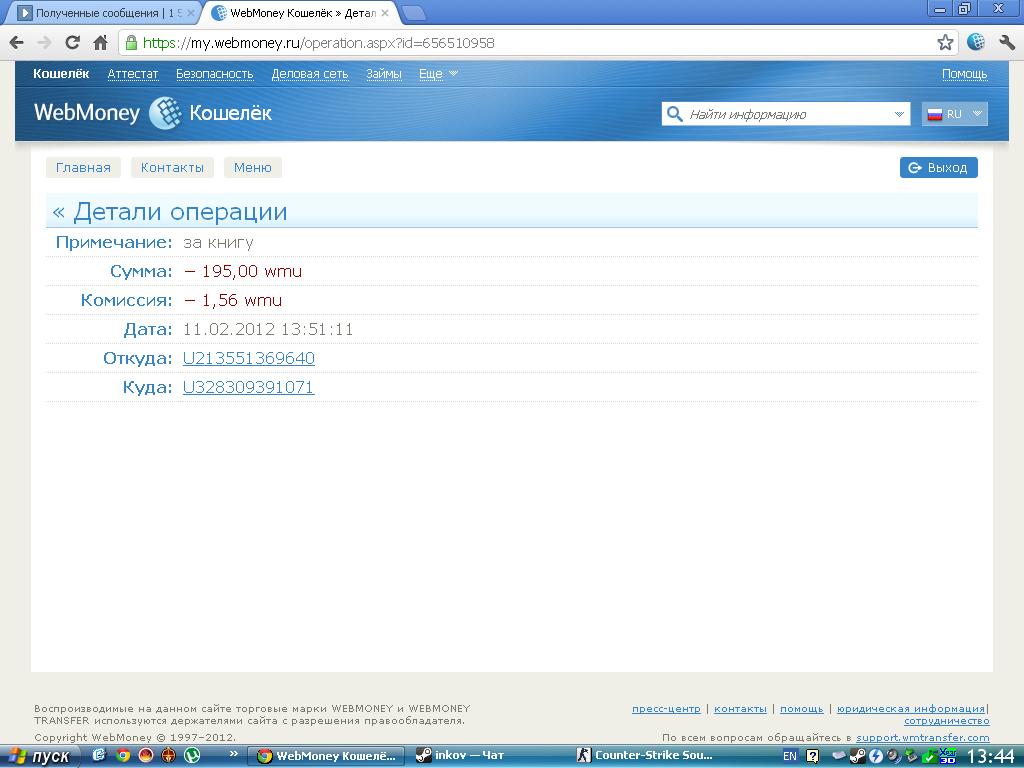Open the WebMoney extension globe icon
The image size is (1024, 768).
coord(976,42)
